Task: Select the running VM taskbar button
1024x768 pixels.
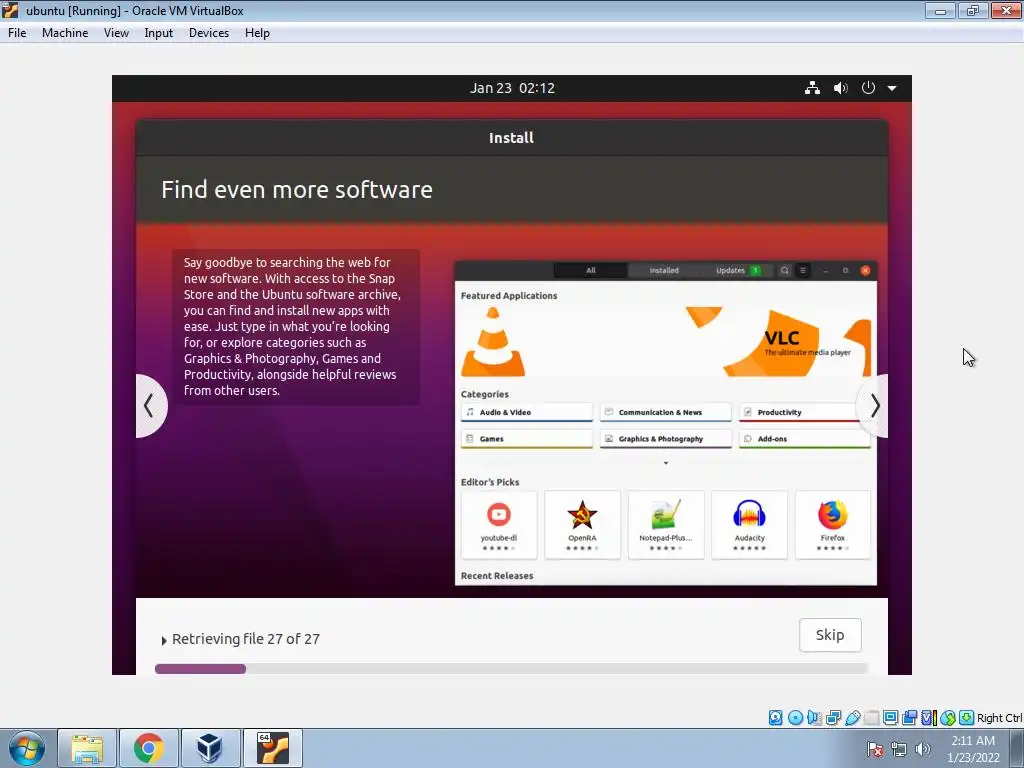Action: pyautogui.click(x=272, y=748)
